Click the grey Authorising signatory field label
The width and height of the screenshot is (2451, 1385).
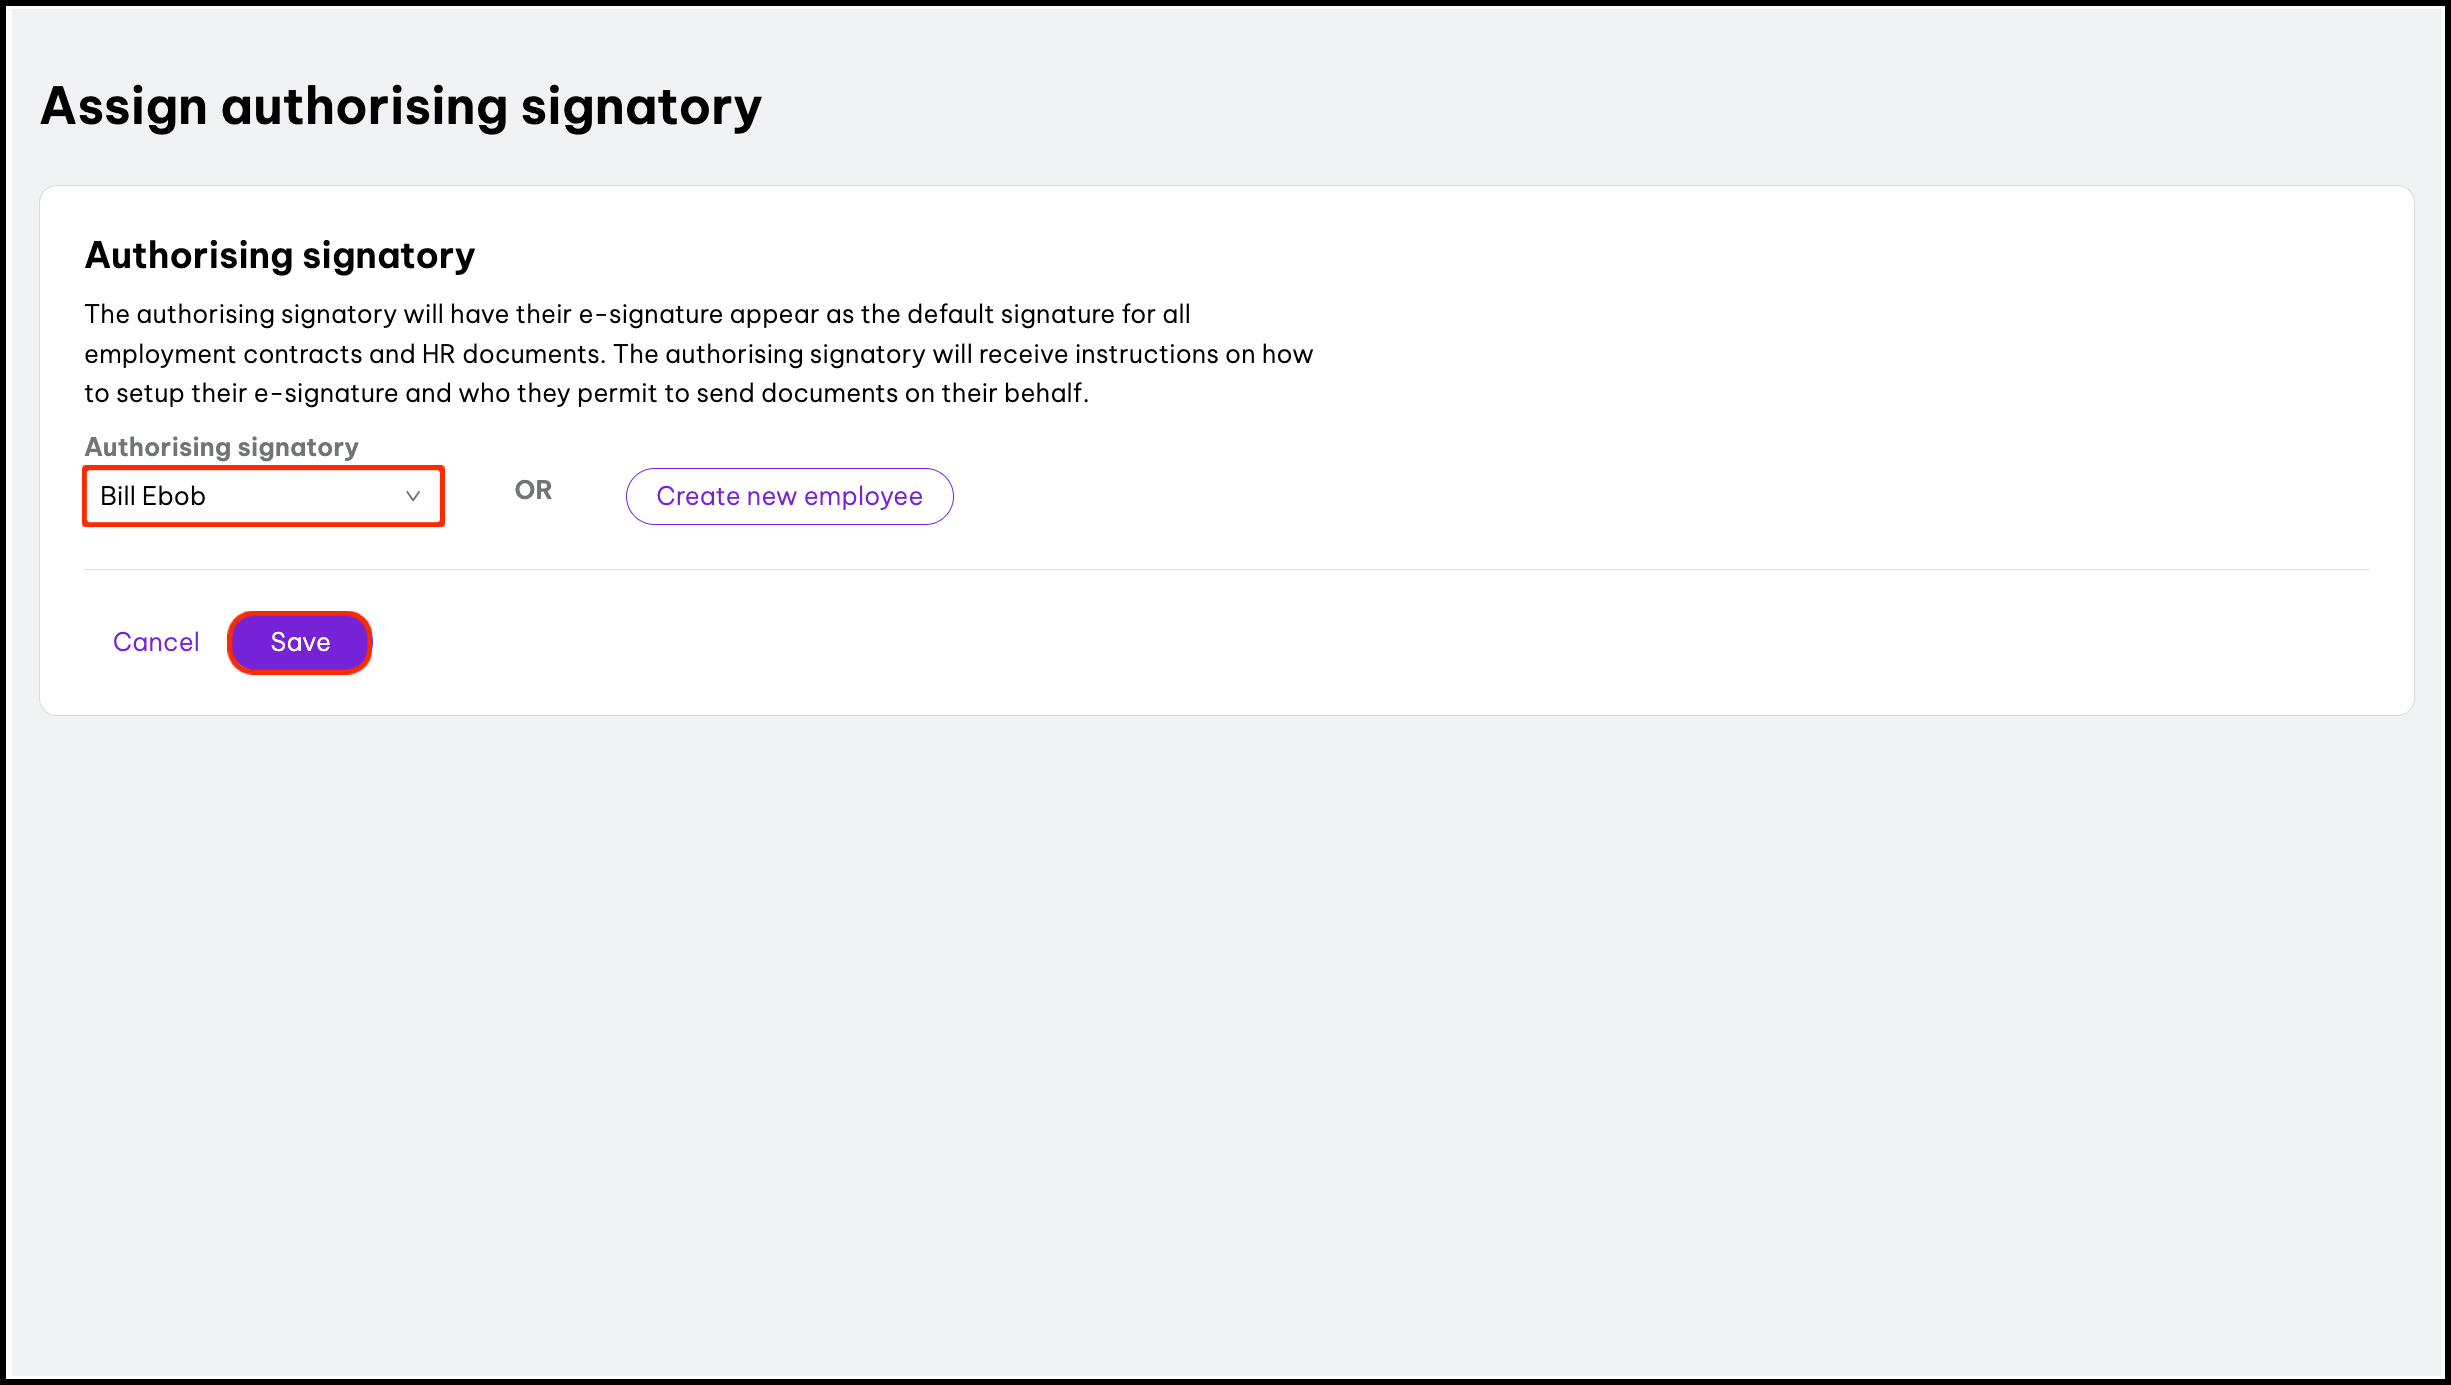pyautogui.click(x=221, y=446)
